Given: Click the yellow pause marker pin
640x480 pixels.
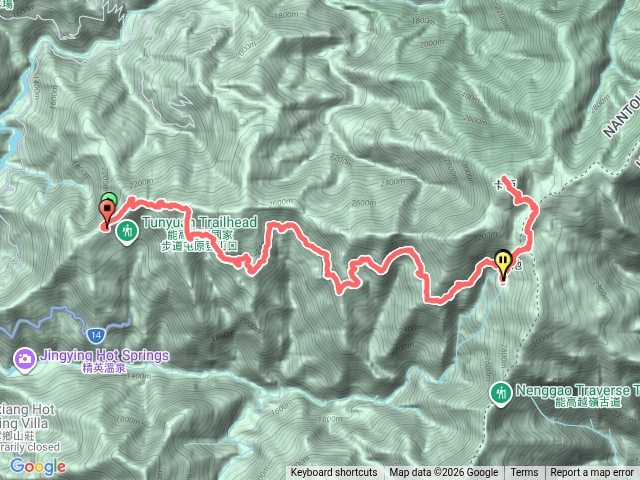Looking at the screenshot, I should coord(503,263).
